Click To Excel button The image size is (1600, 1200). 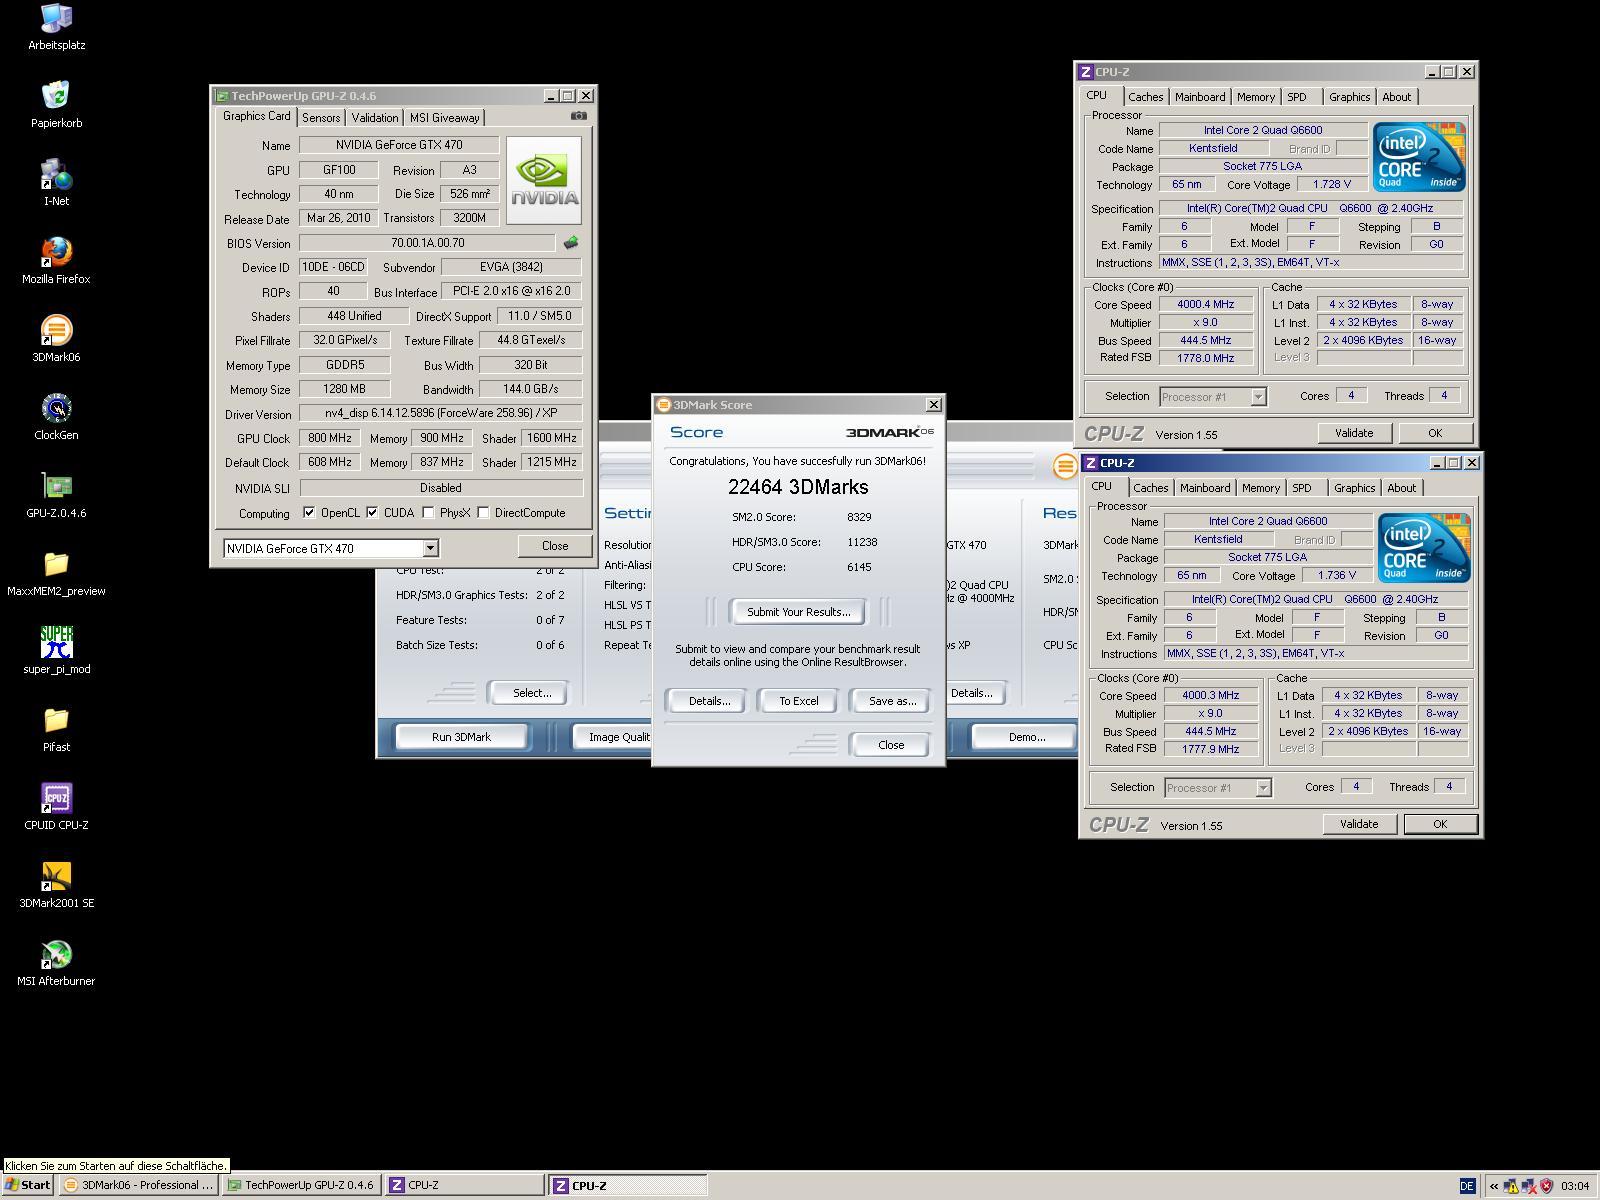(798, 701)
